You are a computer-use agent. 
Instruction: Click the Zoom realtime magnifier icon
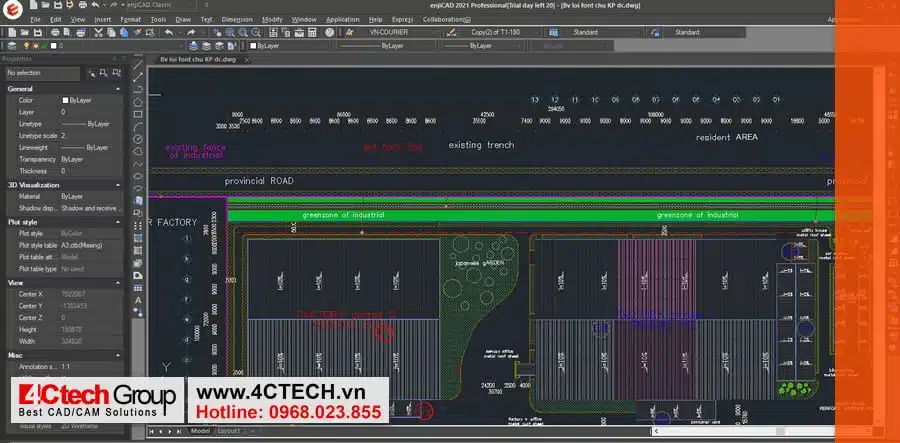[230, 33]
